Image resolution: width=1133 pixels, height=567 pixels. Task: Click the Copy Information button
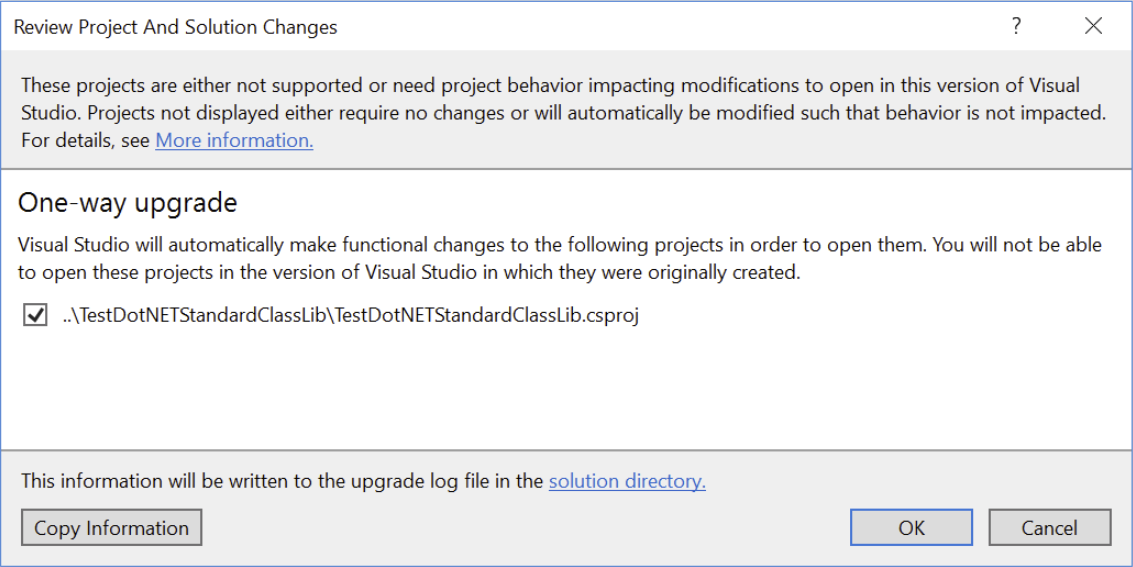point(111,528)
